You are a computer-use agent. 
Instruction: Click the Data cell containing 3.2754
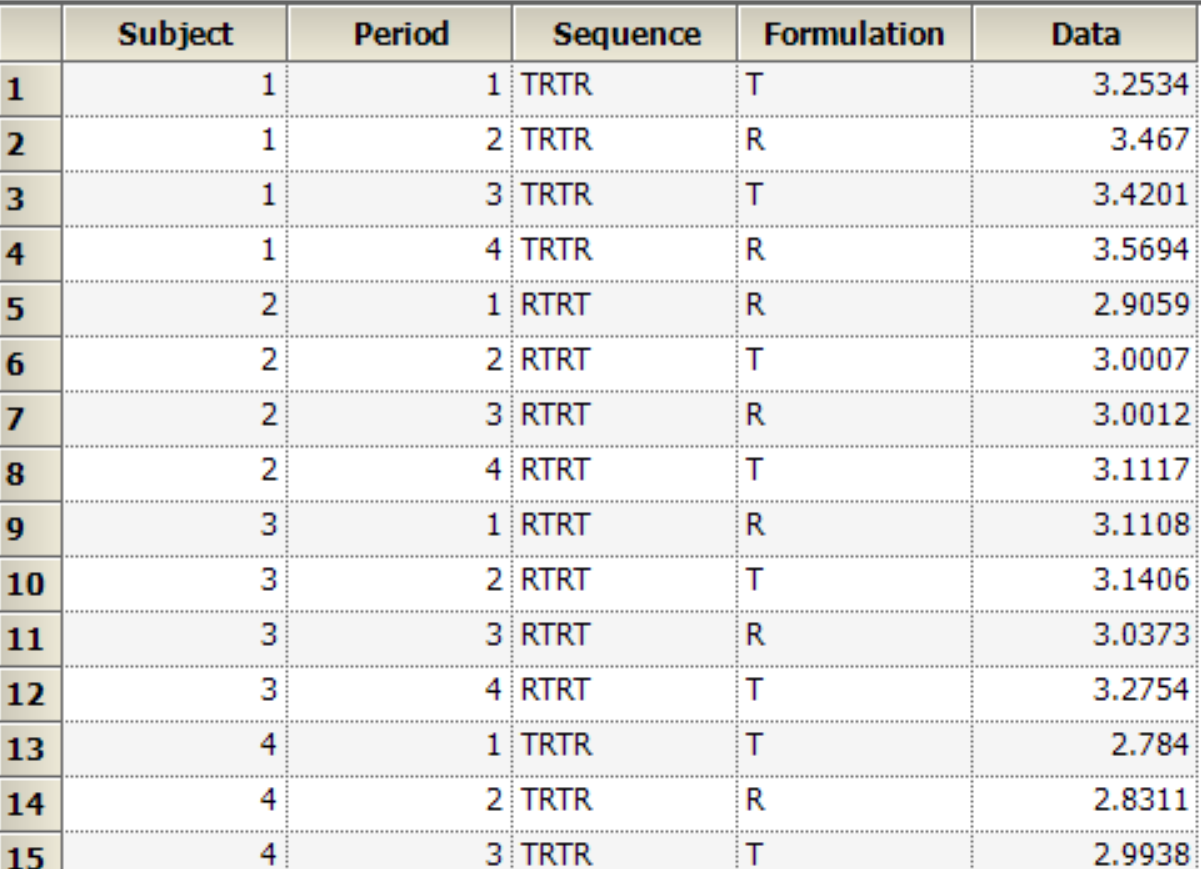point(1086,690)
